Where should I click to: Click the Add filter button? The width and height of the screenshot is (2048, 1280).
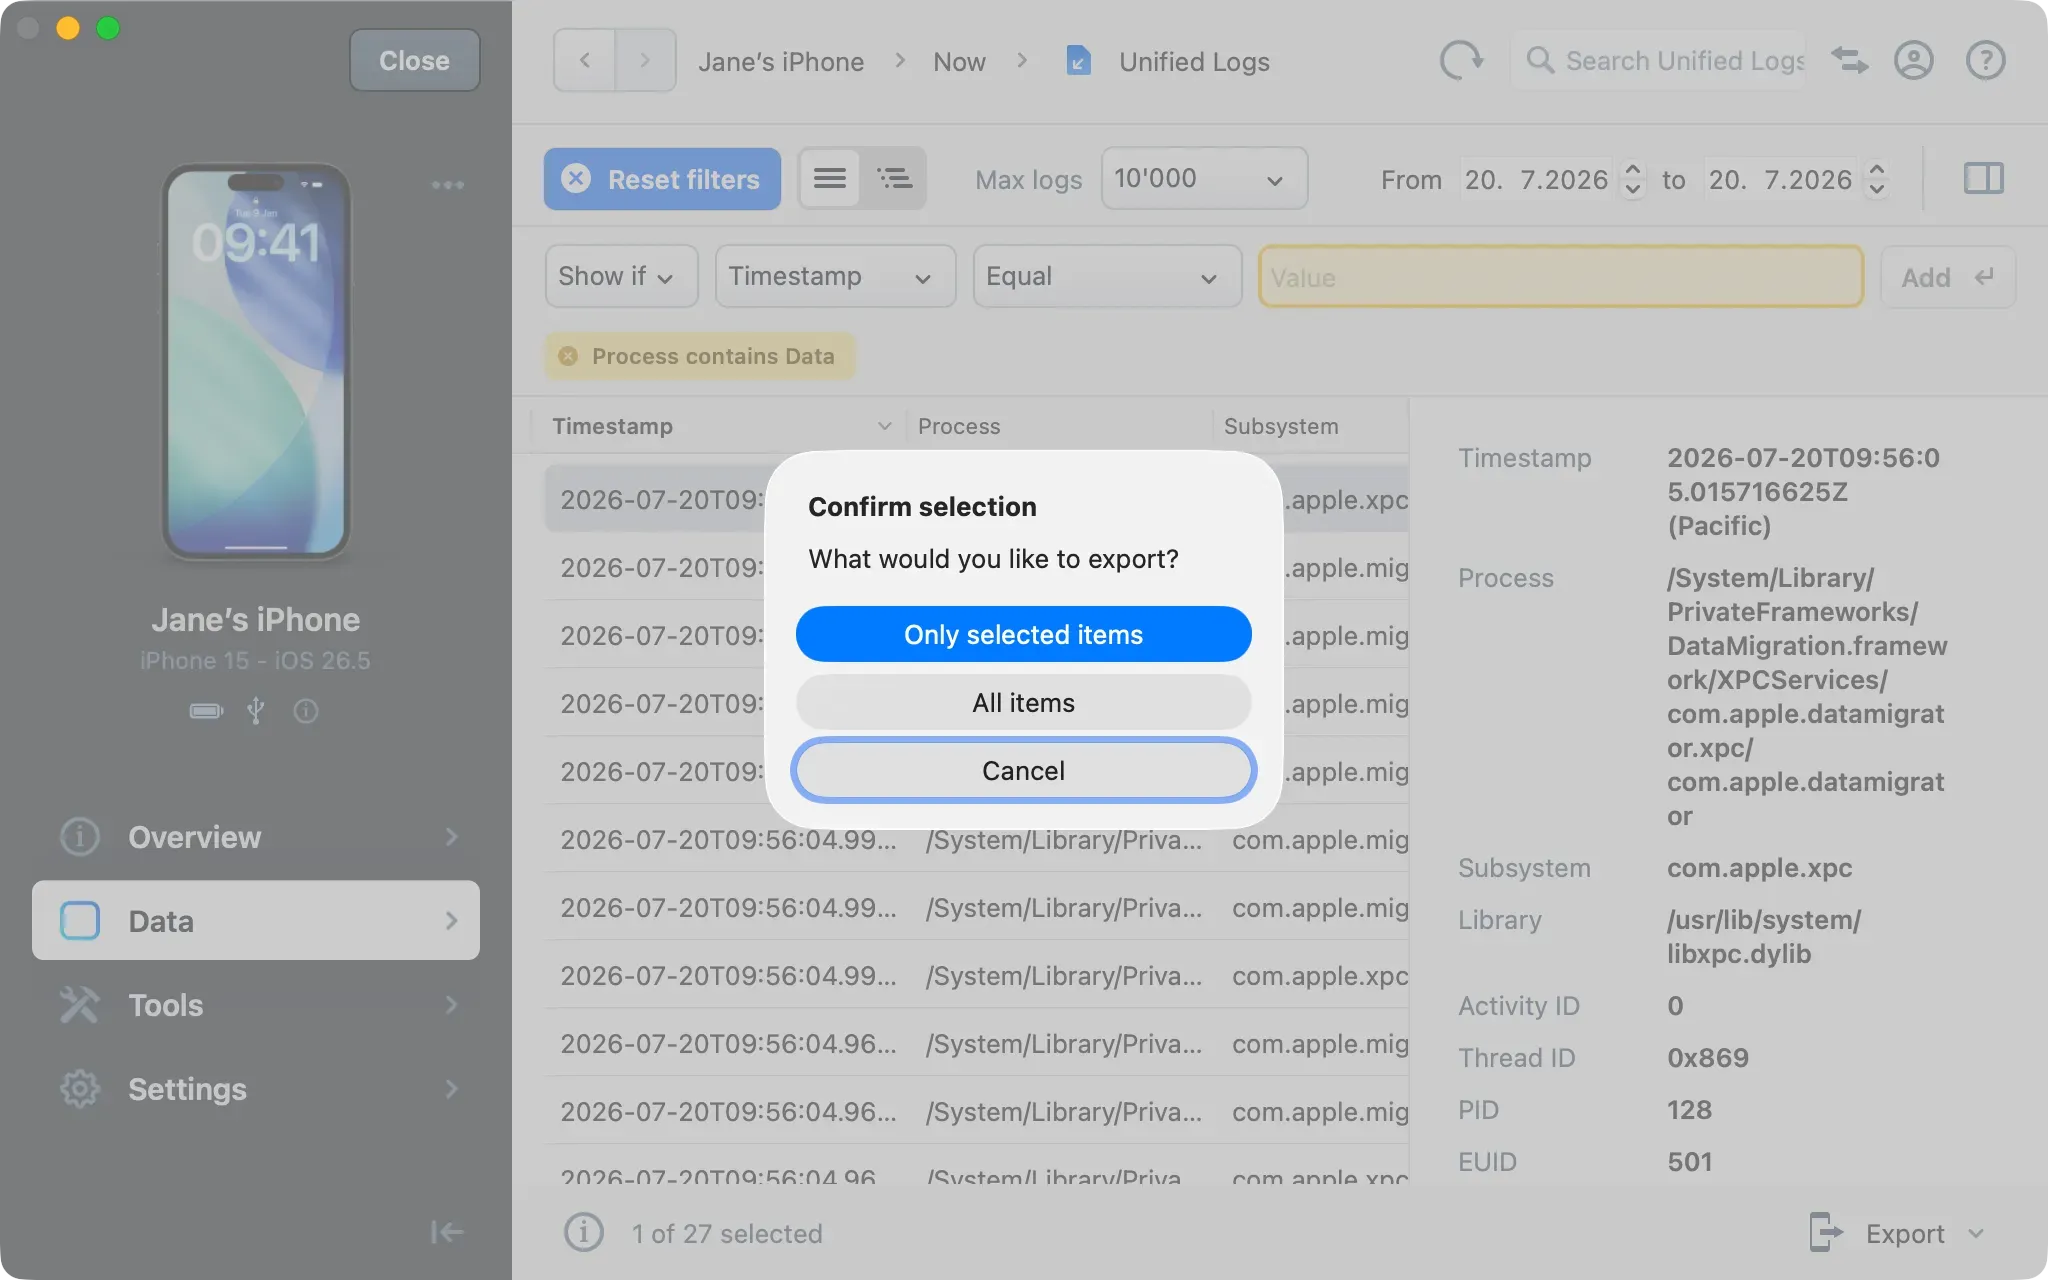coord(1947,277)
